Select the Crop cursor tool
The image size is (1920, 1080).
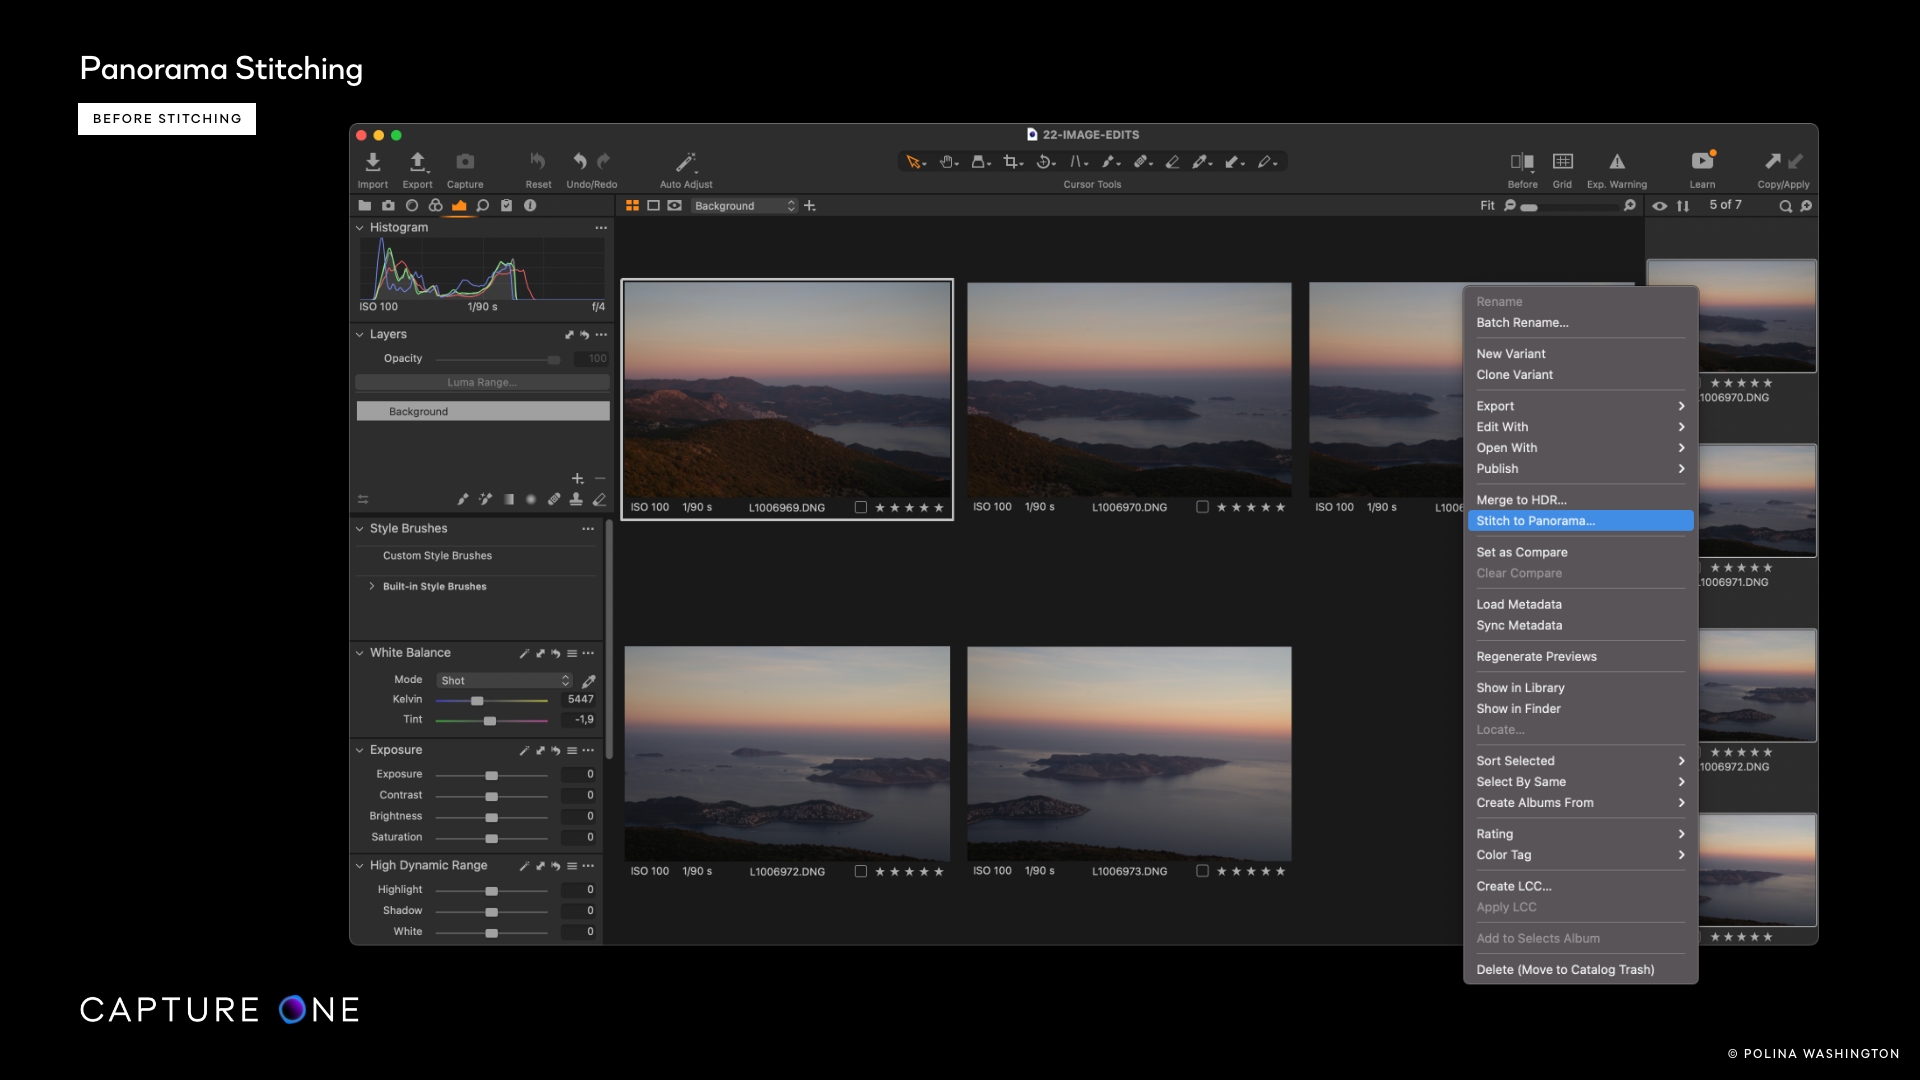(1011, 161)
